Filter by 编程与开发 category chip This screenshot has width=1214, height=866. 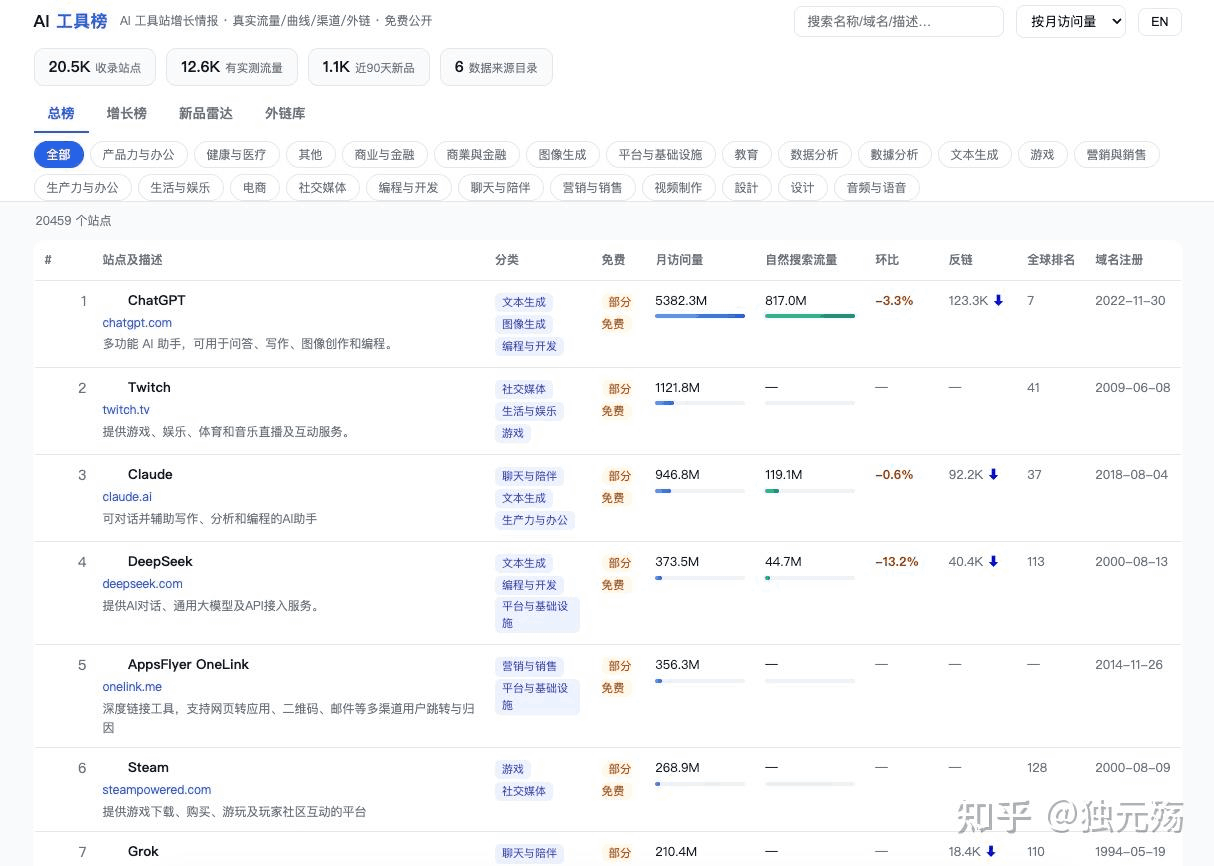408,187
